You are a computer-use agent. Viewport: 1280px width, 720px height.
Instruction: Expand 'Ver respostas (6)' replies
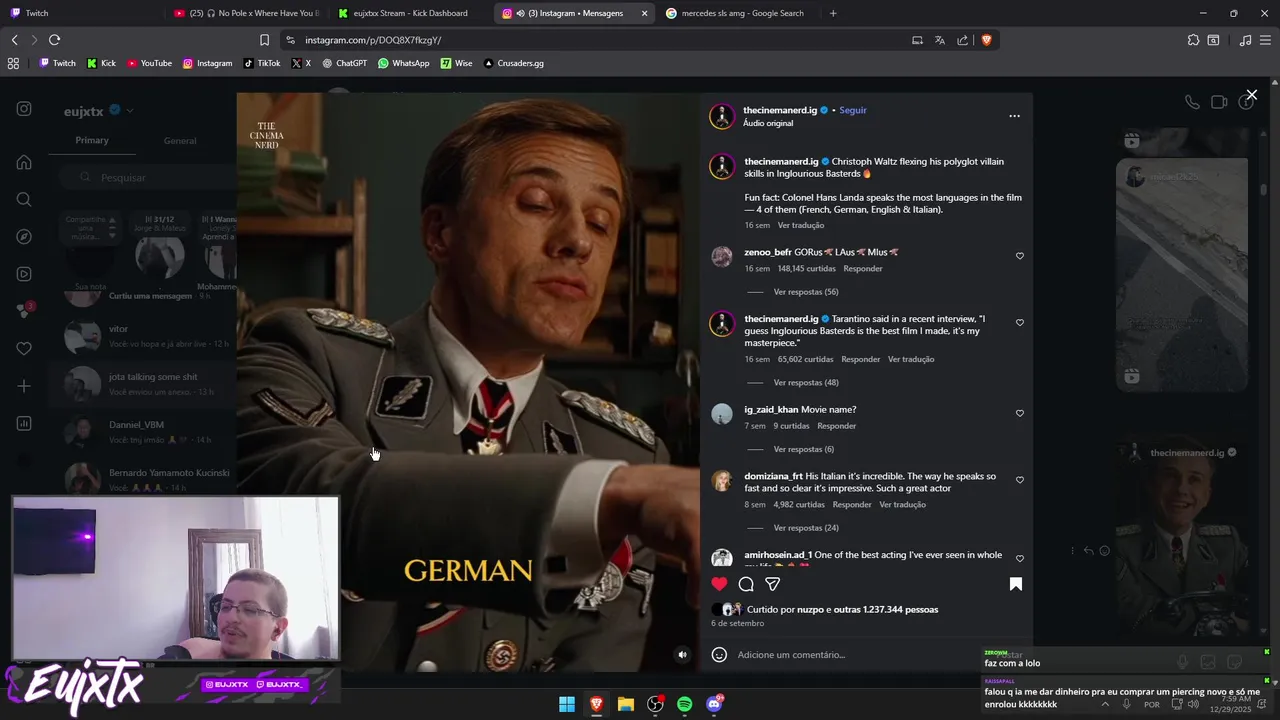[803, 449]
